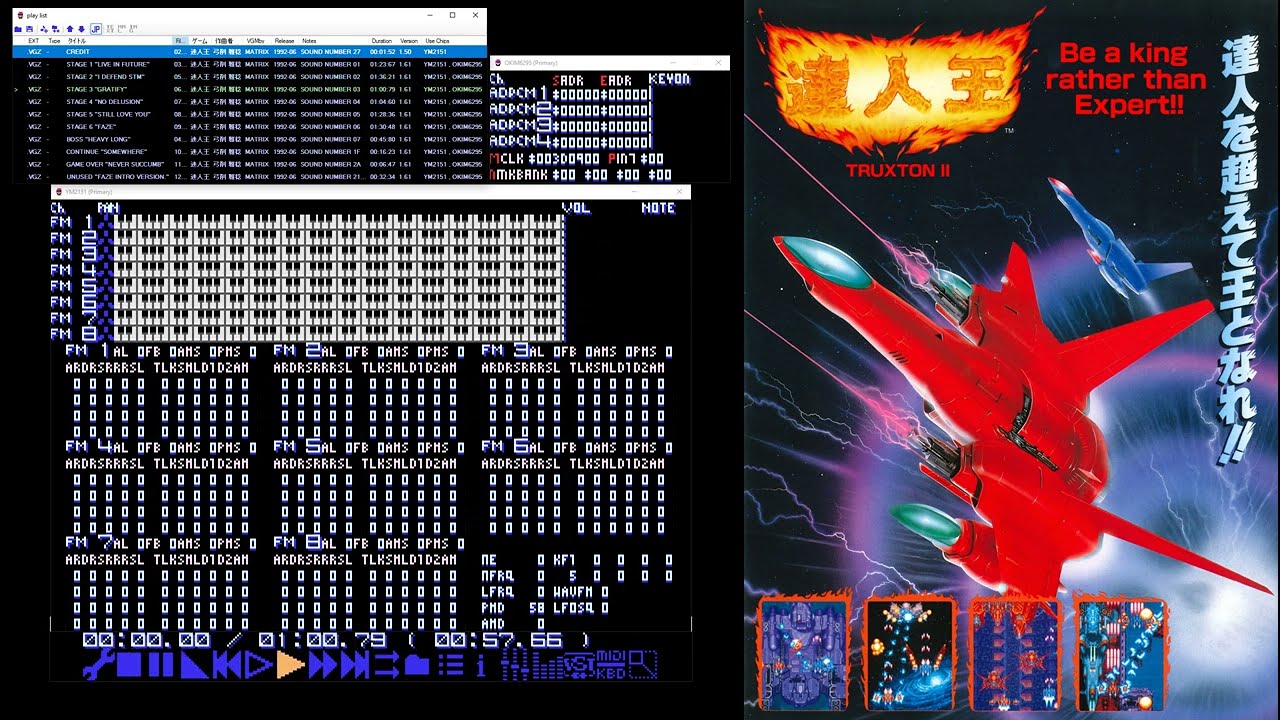The height and width of the screenshot is (720, 1280).
Task: Move the selected track up with the up arrow
Action: coord(70,29)
